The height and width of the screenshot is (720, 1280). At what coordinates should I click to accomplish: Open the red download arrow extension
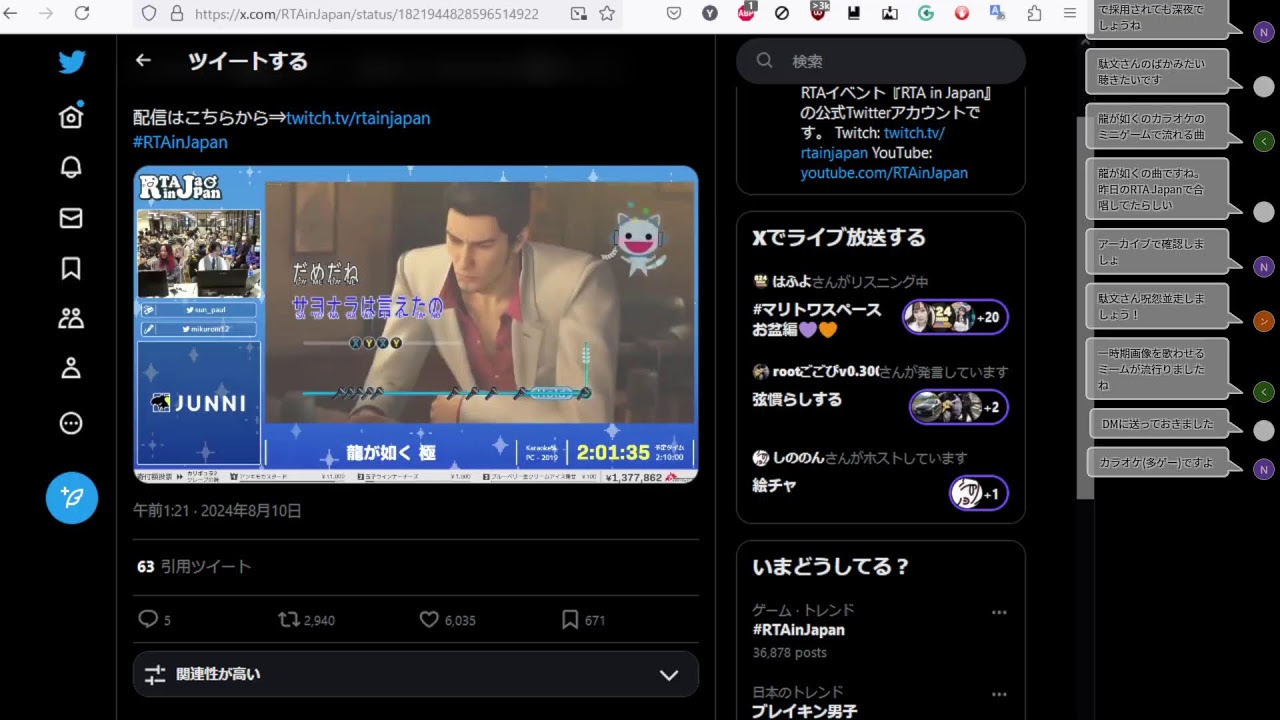[x=962, y=14]
